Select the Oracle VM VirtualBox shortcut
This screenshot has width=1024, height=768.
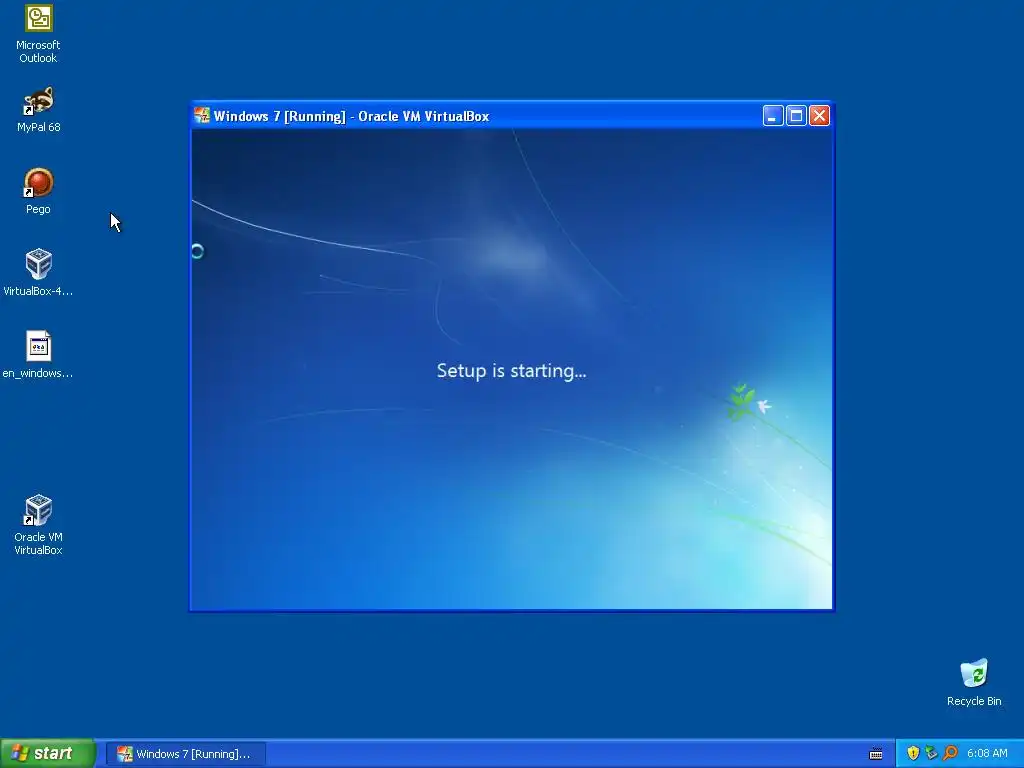pos(38,525)
